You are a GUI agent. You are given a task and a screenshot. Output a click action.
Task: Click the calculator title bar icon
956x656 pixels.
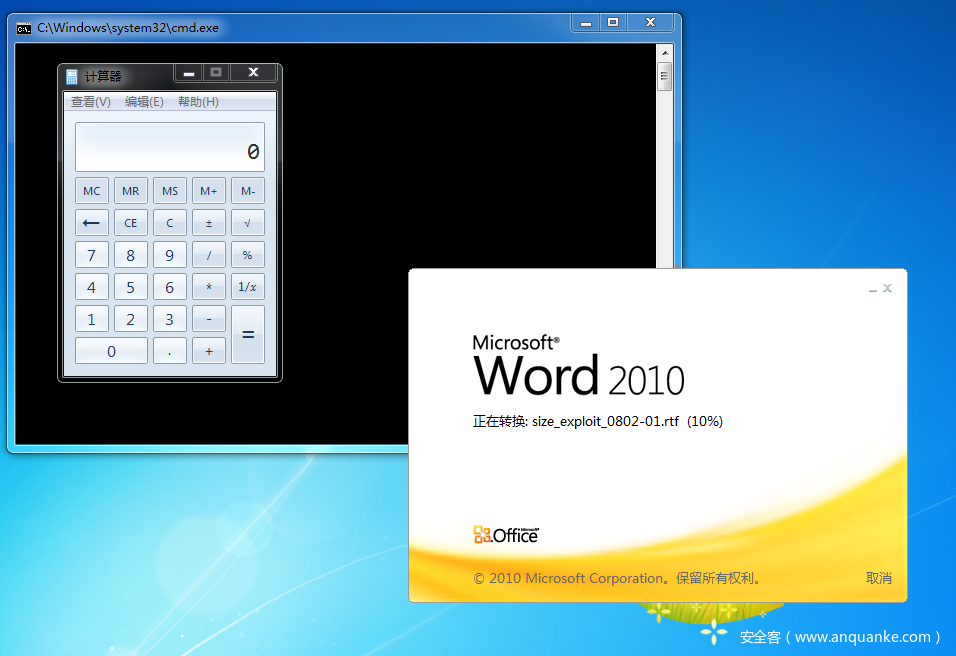coord(72,76)
